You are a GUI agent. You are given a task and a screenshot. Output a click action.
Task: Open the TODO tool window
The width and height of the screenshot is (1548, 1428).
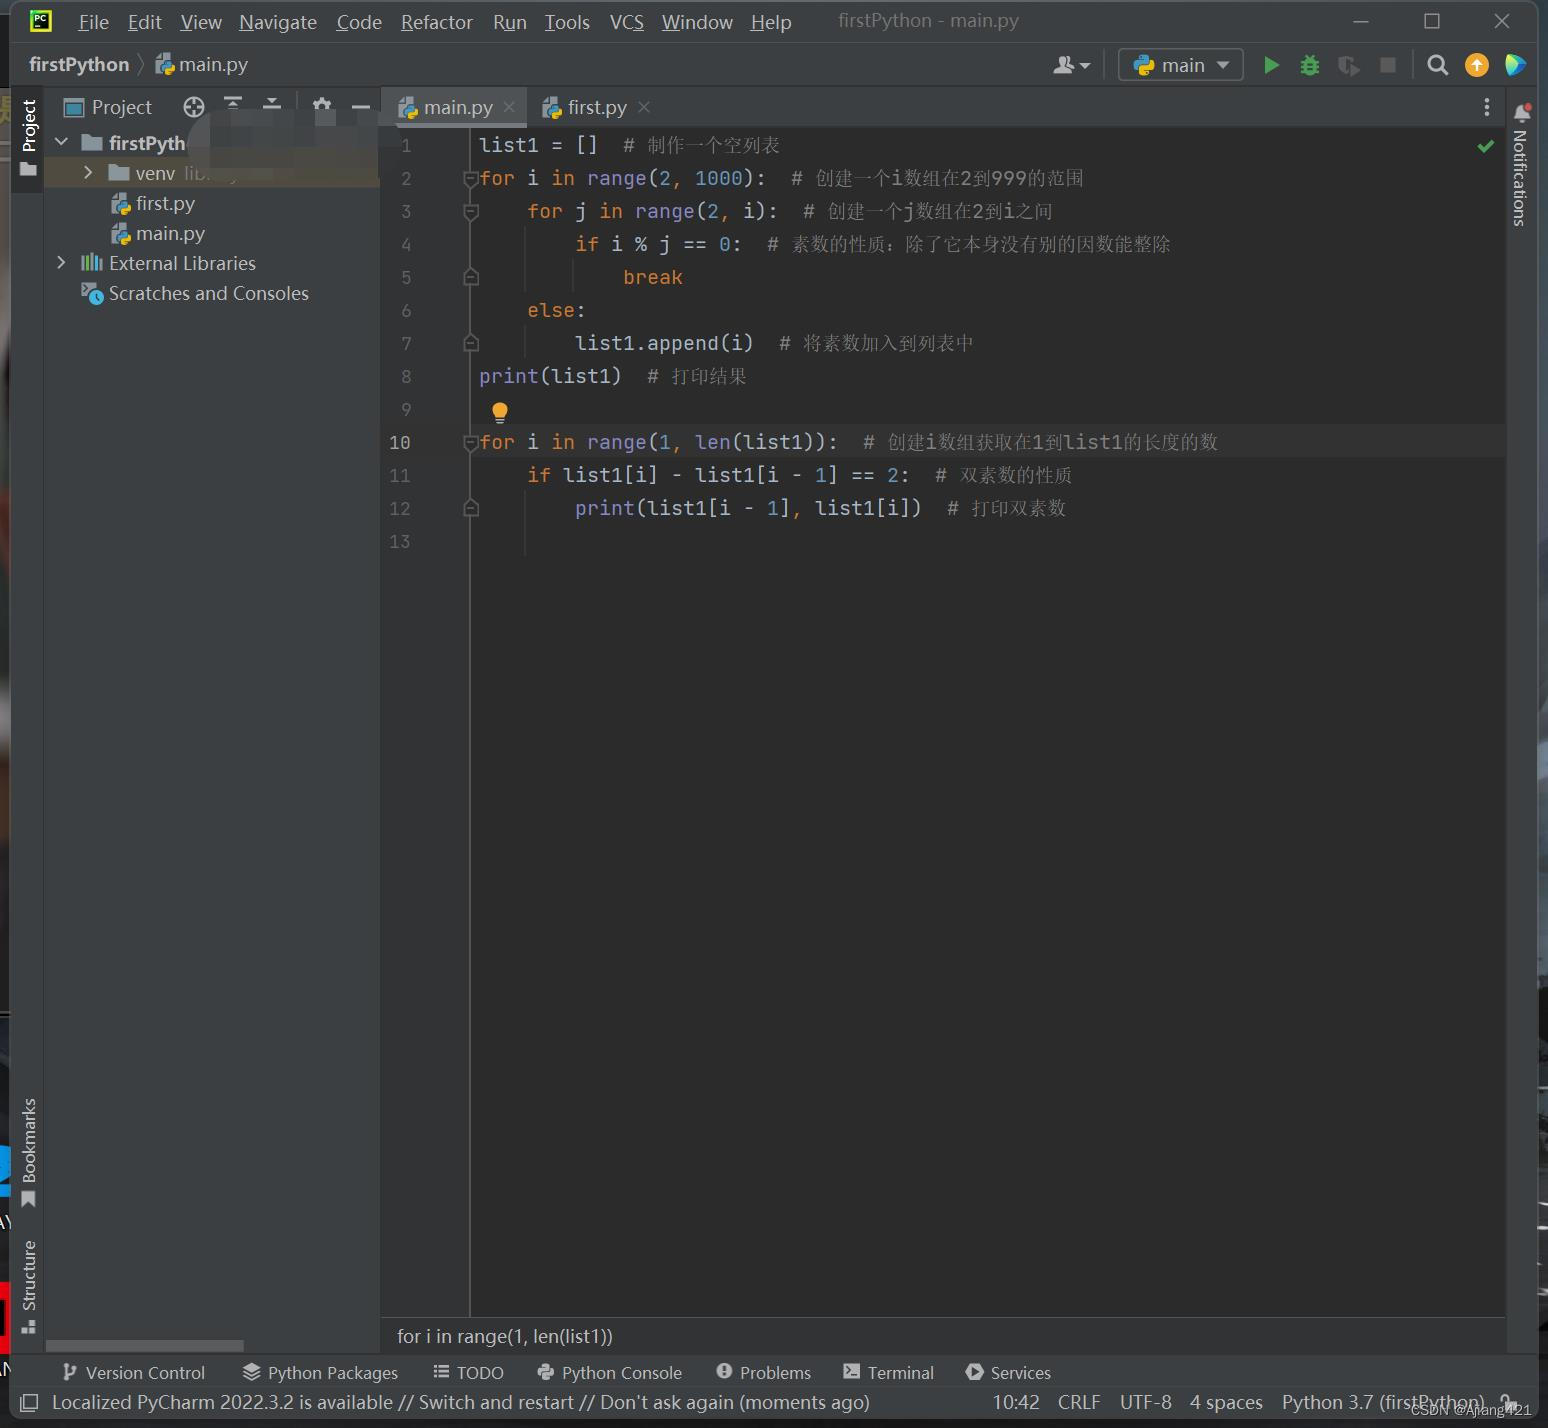point(468,1372)
